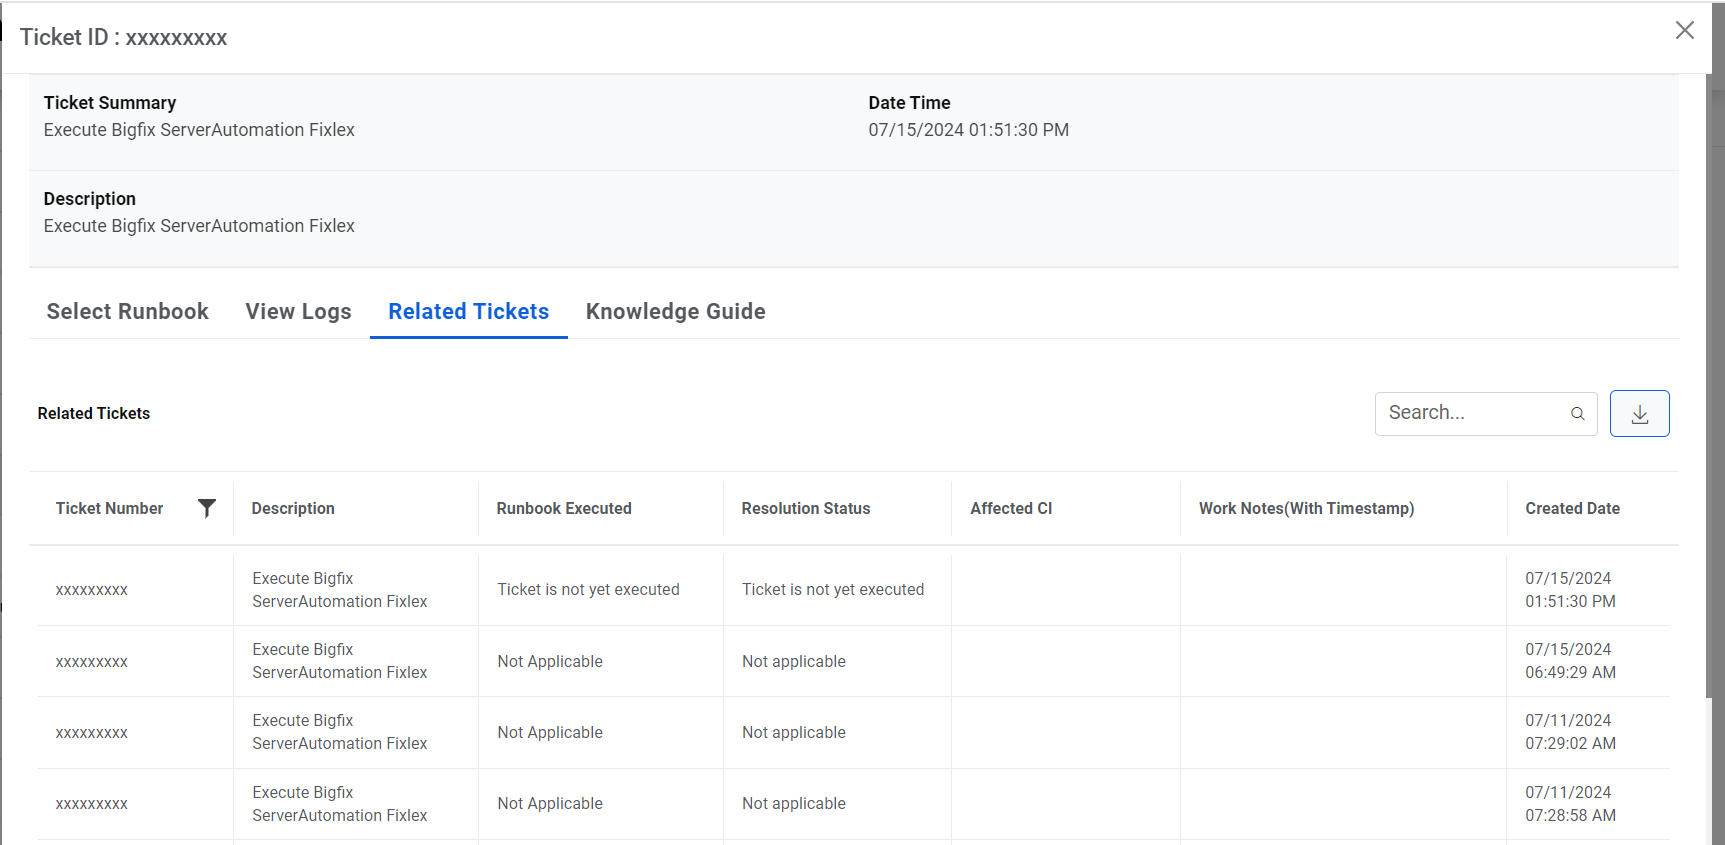Click the Affected CI column header
Image resolution: width=1725 pixels, height=845 pixels.
point(1011,509)
